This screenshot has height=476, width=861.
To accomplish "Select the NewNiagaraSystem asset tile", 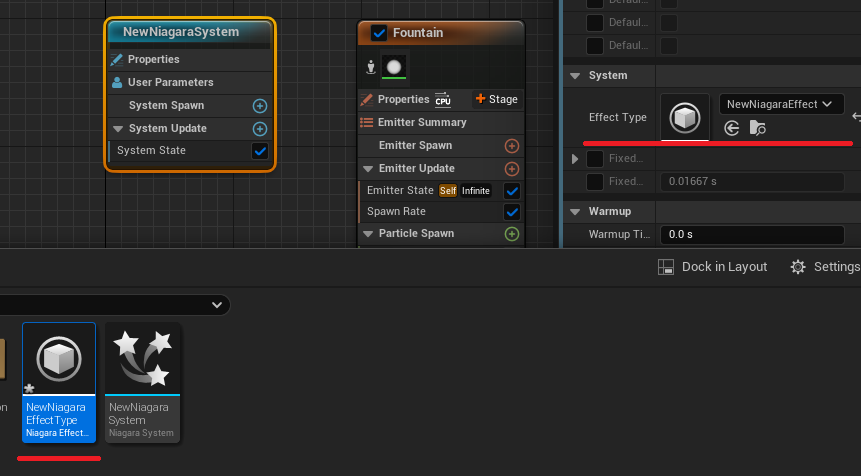I will pyautogui.click(x=142, y=383).
